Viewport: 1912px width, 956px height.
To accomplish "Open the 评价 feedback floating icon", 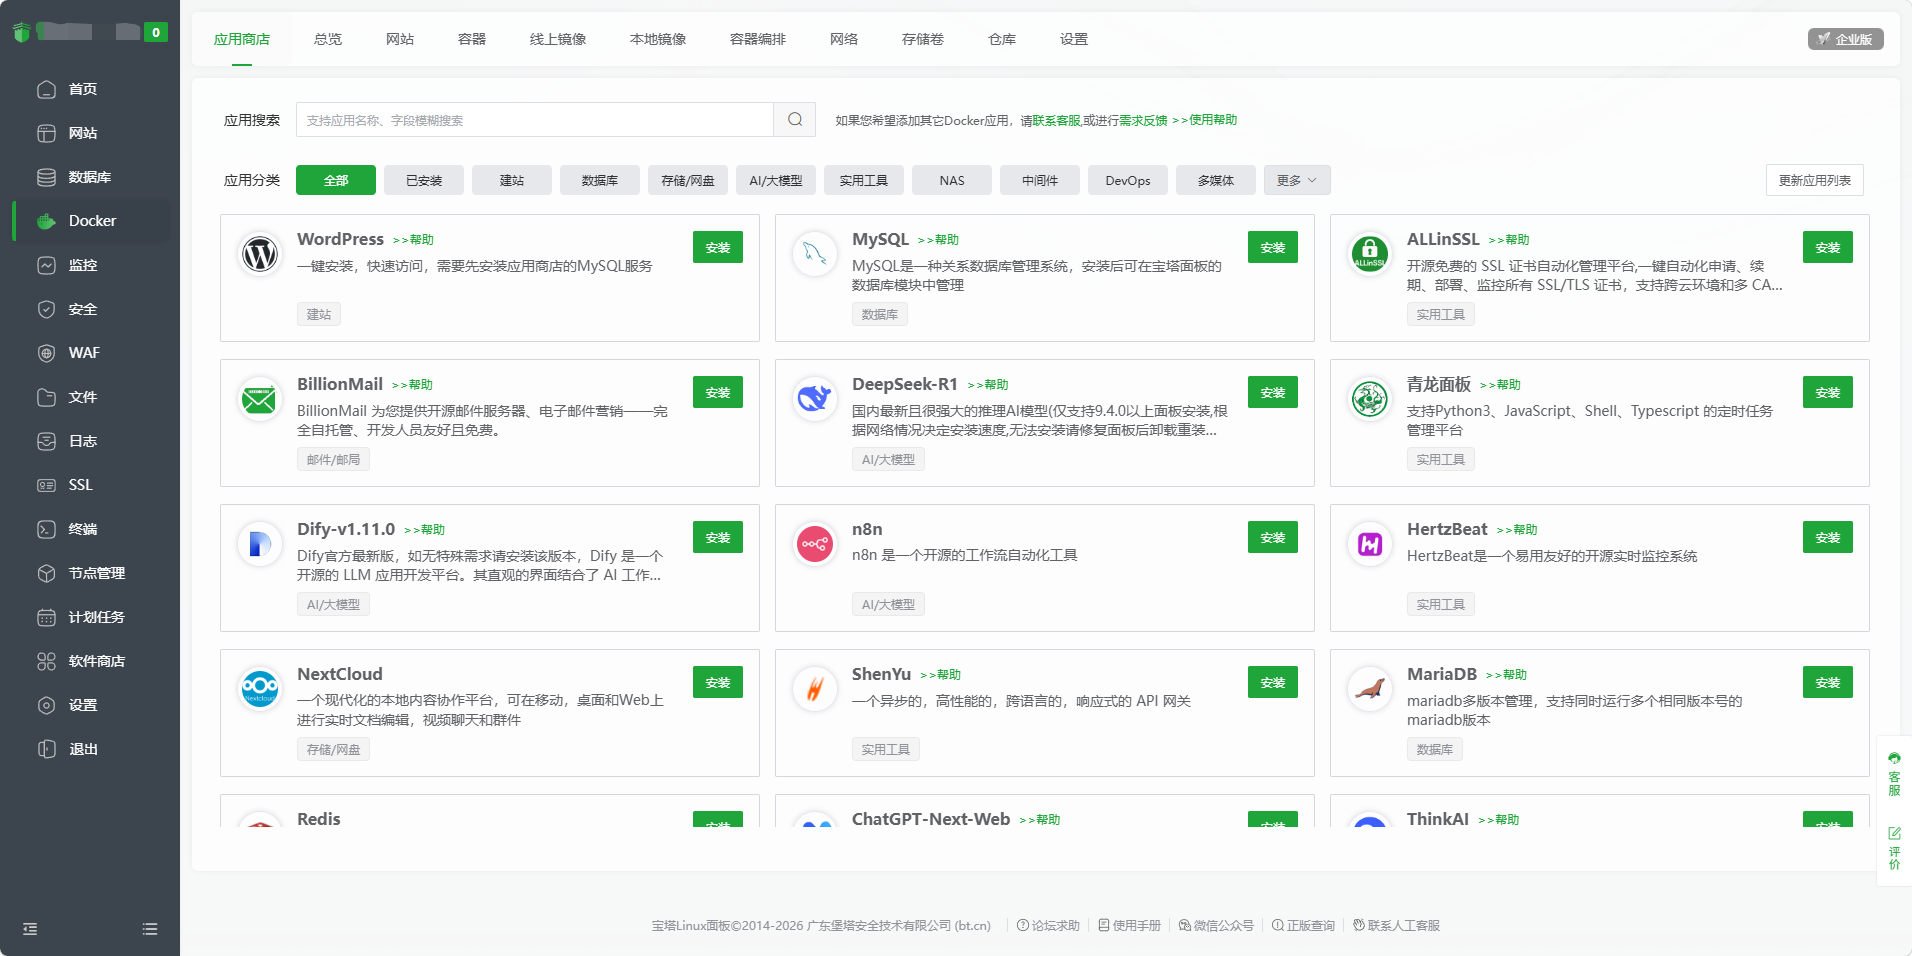I will click(x=1894, y=848).
